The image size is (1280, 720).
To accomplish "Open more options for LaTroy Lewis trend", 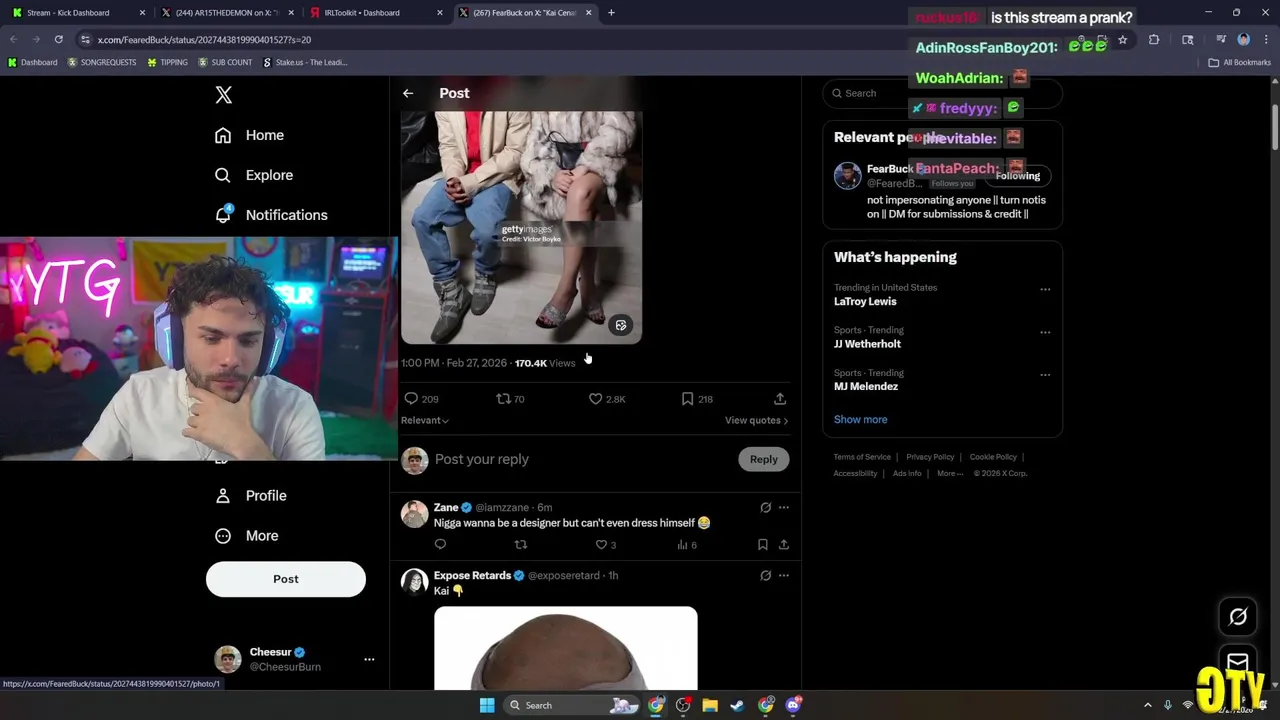I will (x=1045, y=290).
